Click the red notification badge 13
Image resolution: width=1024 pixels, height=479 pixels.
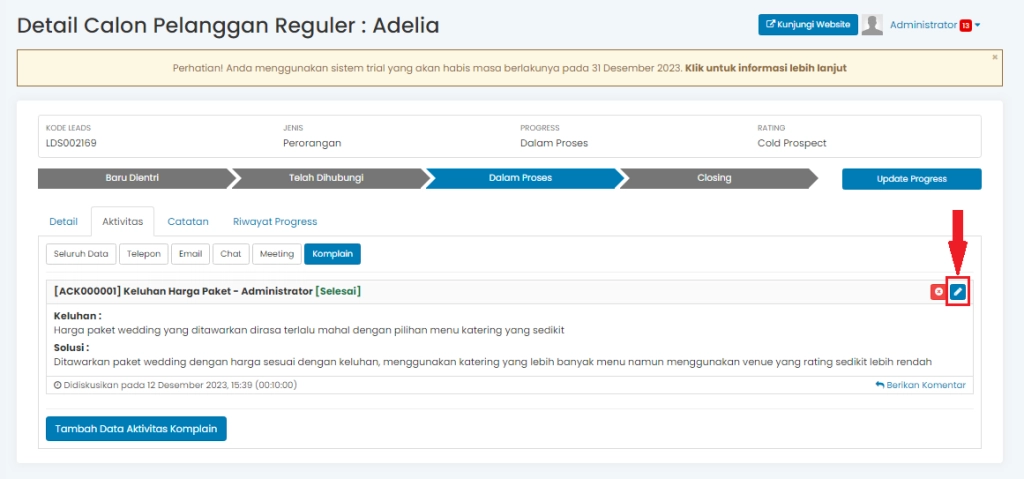coord(965,26)
